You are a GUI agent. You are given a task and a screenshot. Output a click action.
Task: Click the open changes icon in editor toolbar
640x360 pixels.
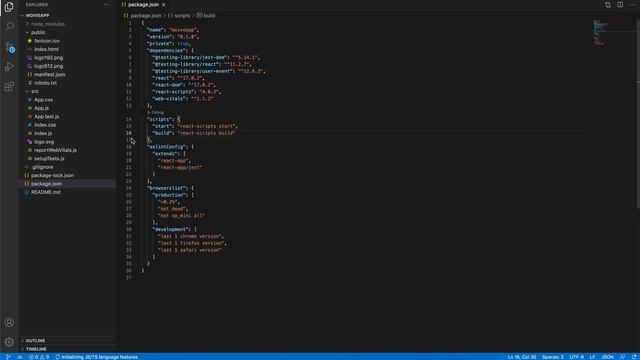[x=608, y=4]
